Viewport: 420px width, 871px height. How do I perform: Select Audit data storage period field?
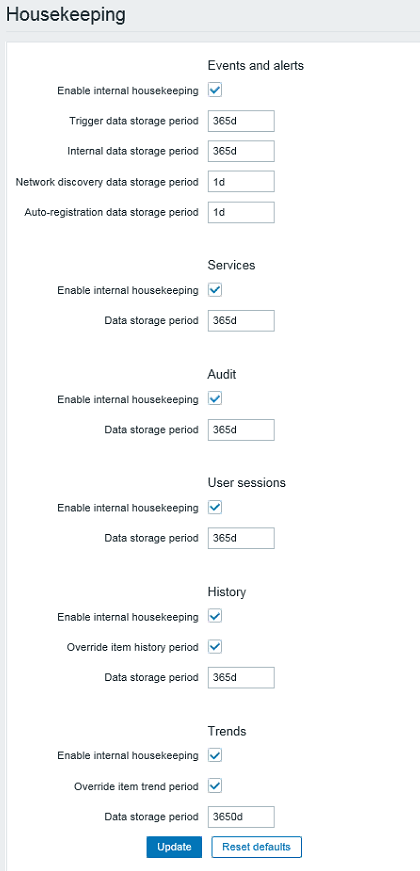click(241, 430)
